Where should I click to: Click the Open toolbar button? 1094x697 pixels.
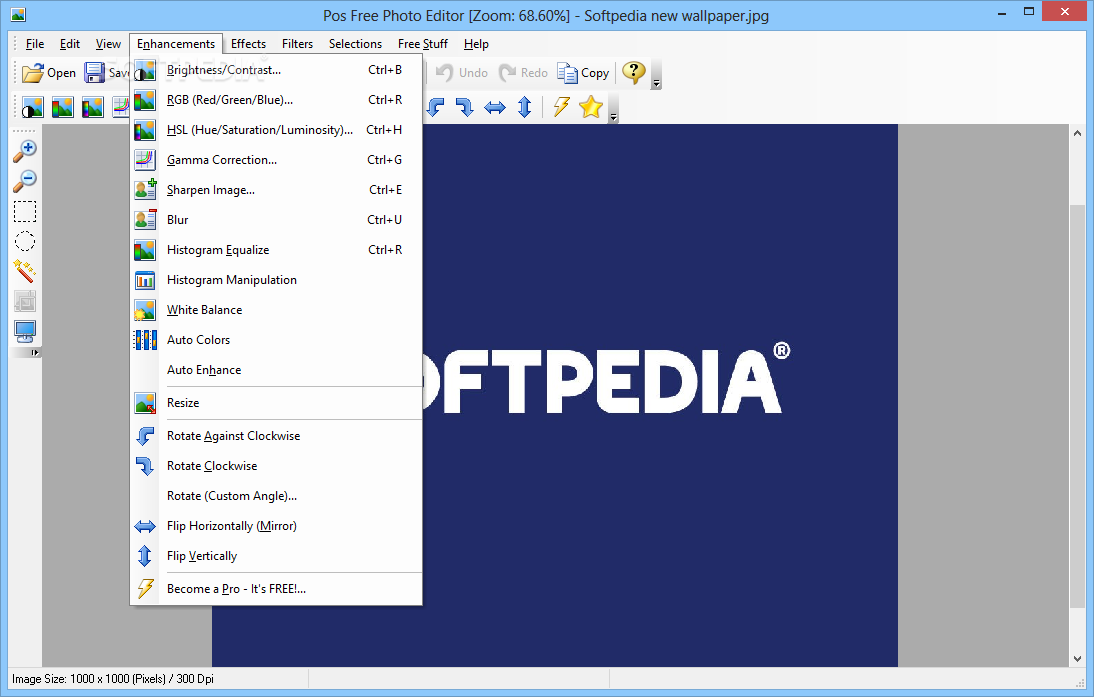pyautogui.click(x=49, y=73)
